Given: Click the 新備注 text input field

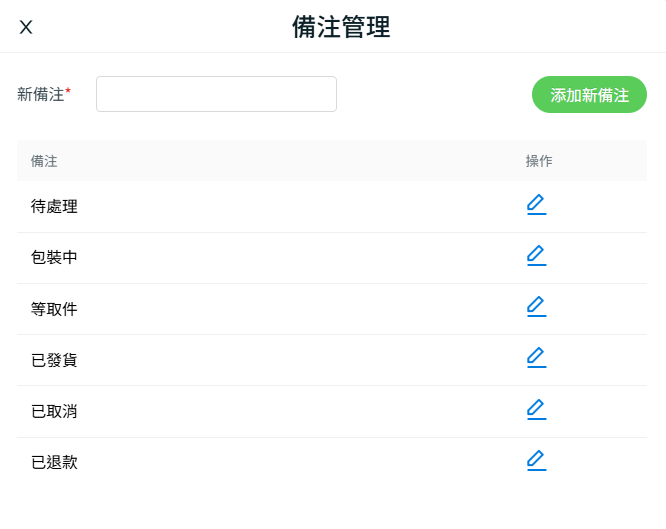Looking at the screenshot, I should click(x=216, y=94).
